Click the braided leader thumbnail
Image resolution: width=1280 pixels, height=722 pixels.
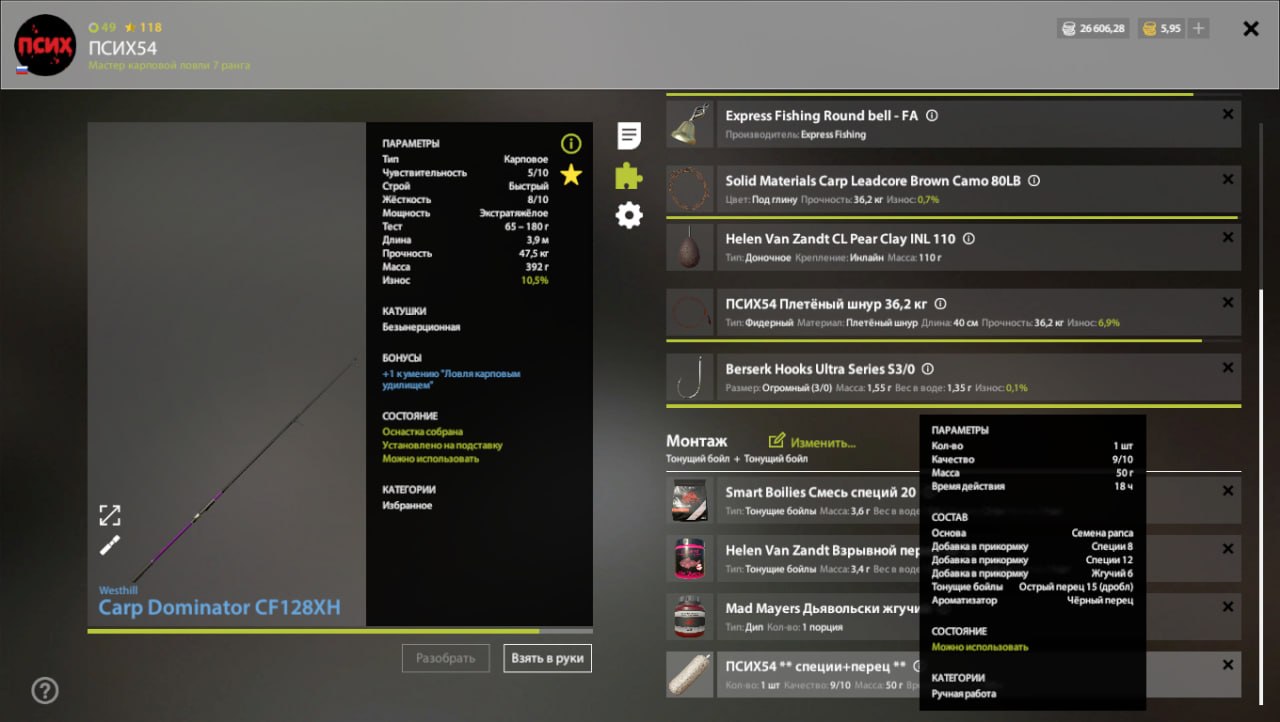pyautogui.click(x=690, y=312)
